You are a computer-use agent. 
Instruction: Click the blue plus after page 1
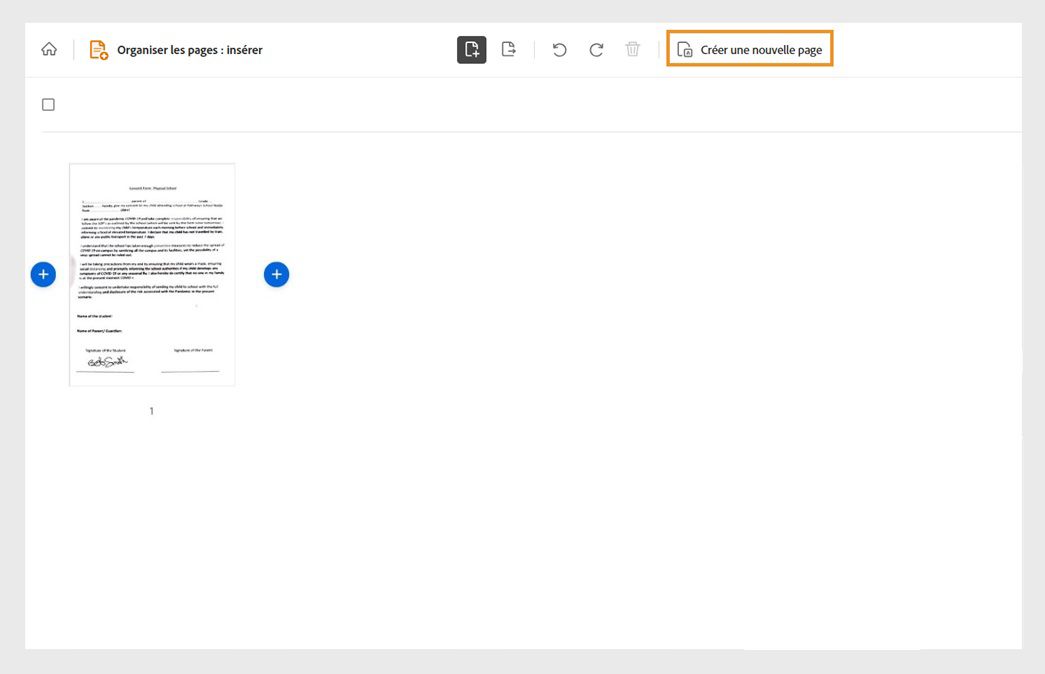277,273
